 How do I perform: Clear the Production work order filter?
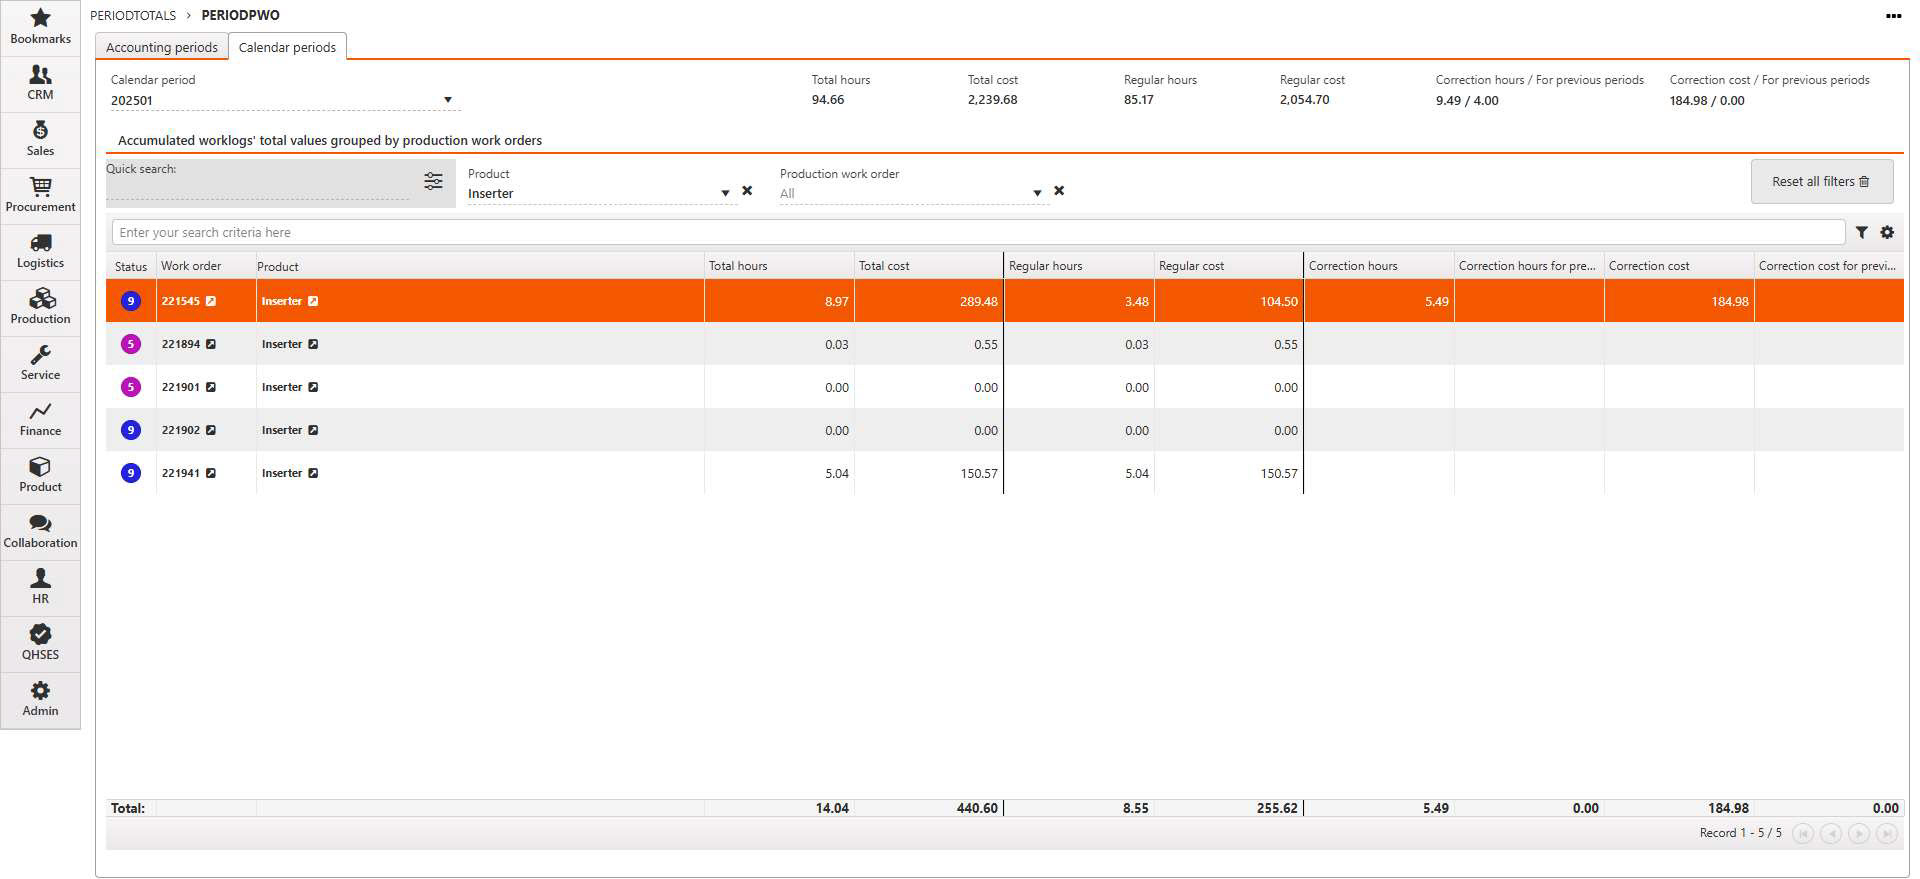point(1059,191)
